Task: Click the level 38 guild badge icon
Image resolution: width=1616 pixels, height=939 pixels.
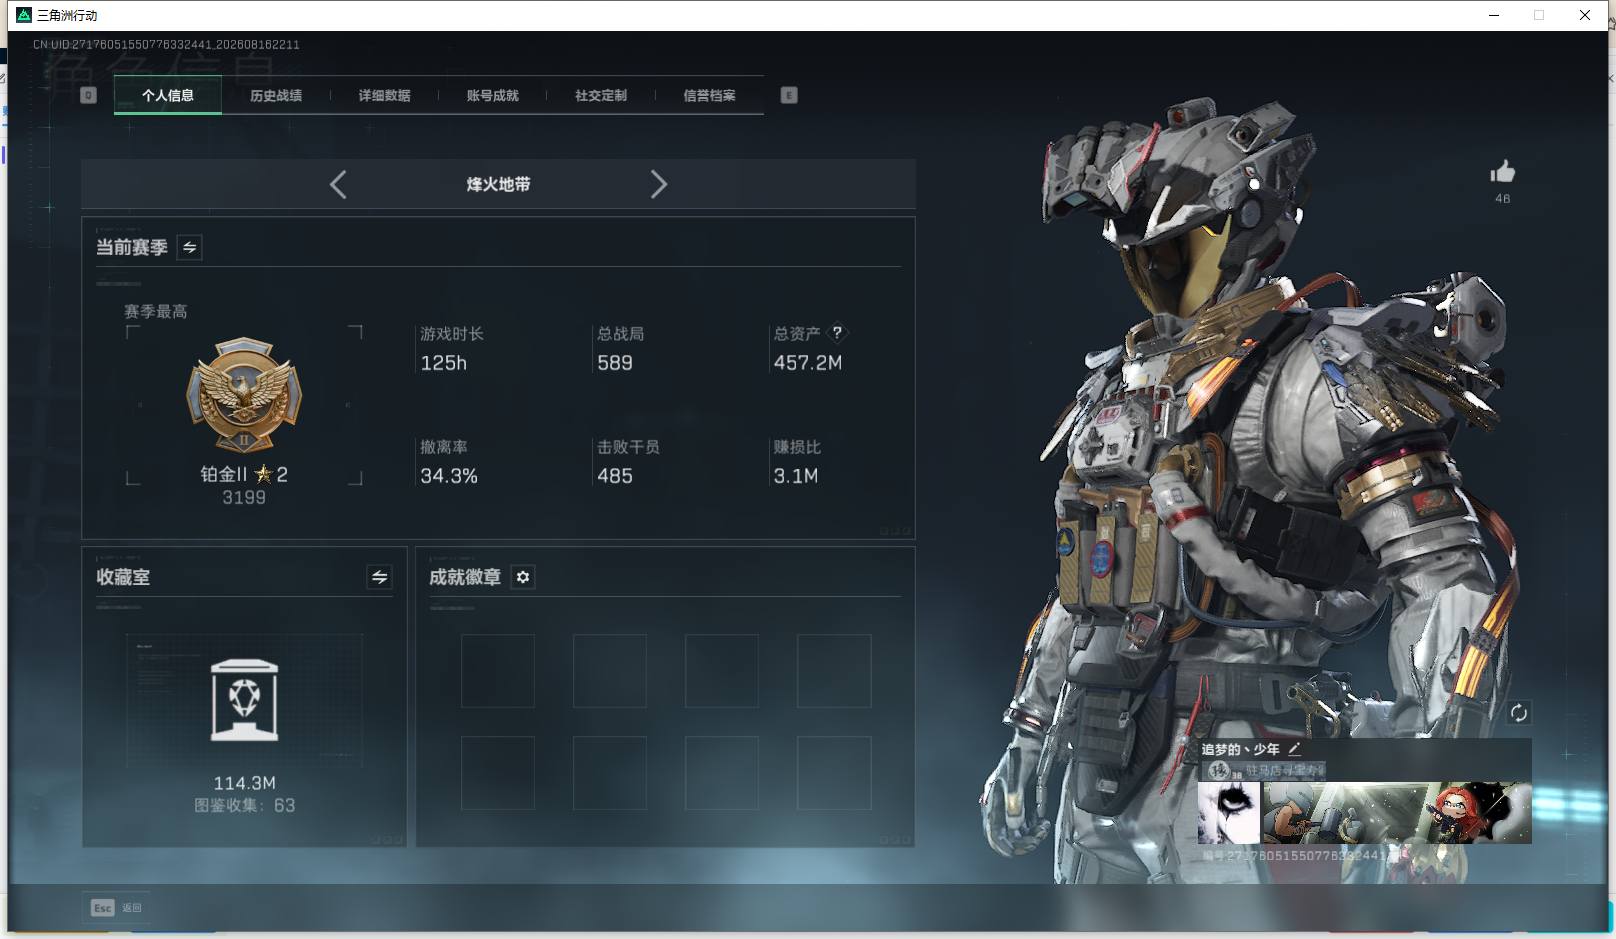Action: (1221, 770)
